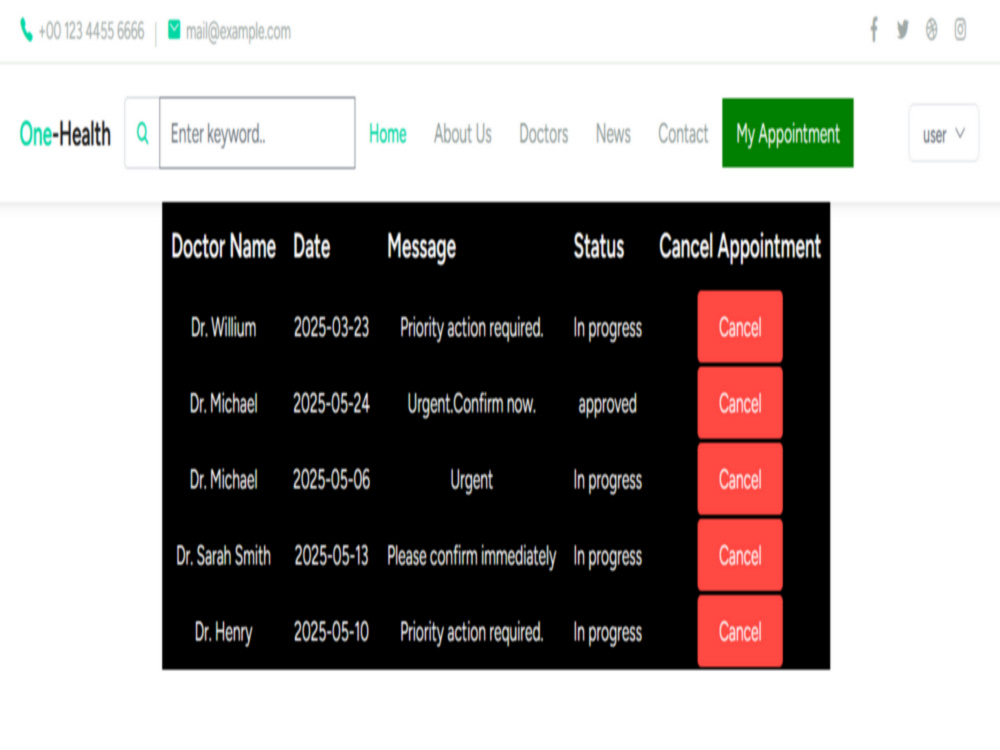Viewport: 1000px width, 750px height.
Task: Click the Urgent message on 2025-05-06 row
Action: click(471, 480)
